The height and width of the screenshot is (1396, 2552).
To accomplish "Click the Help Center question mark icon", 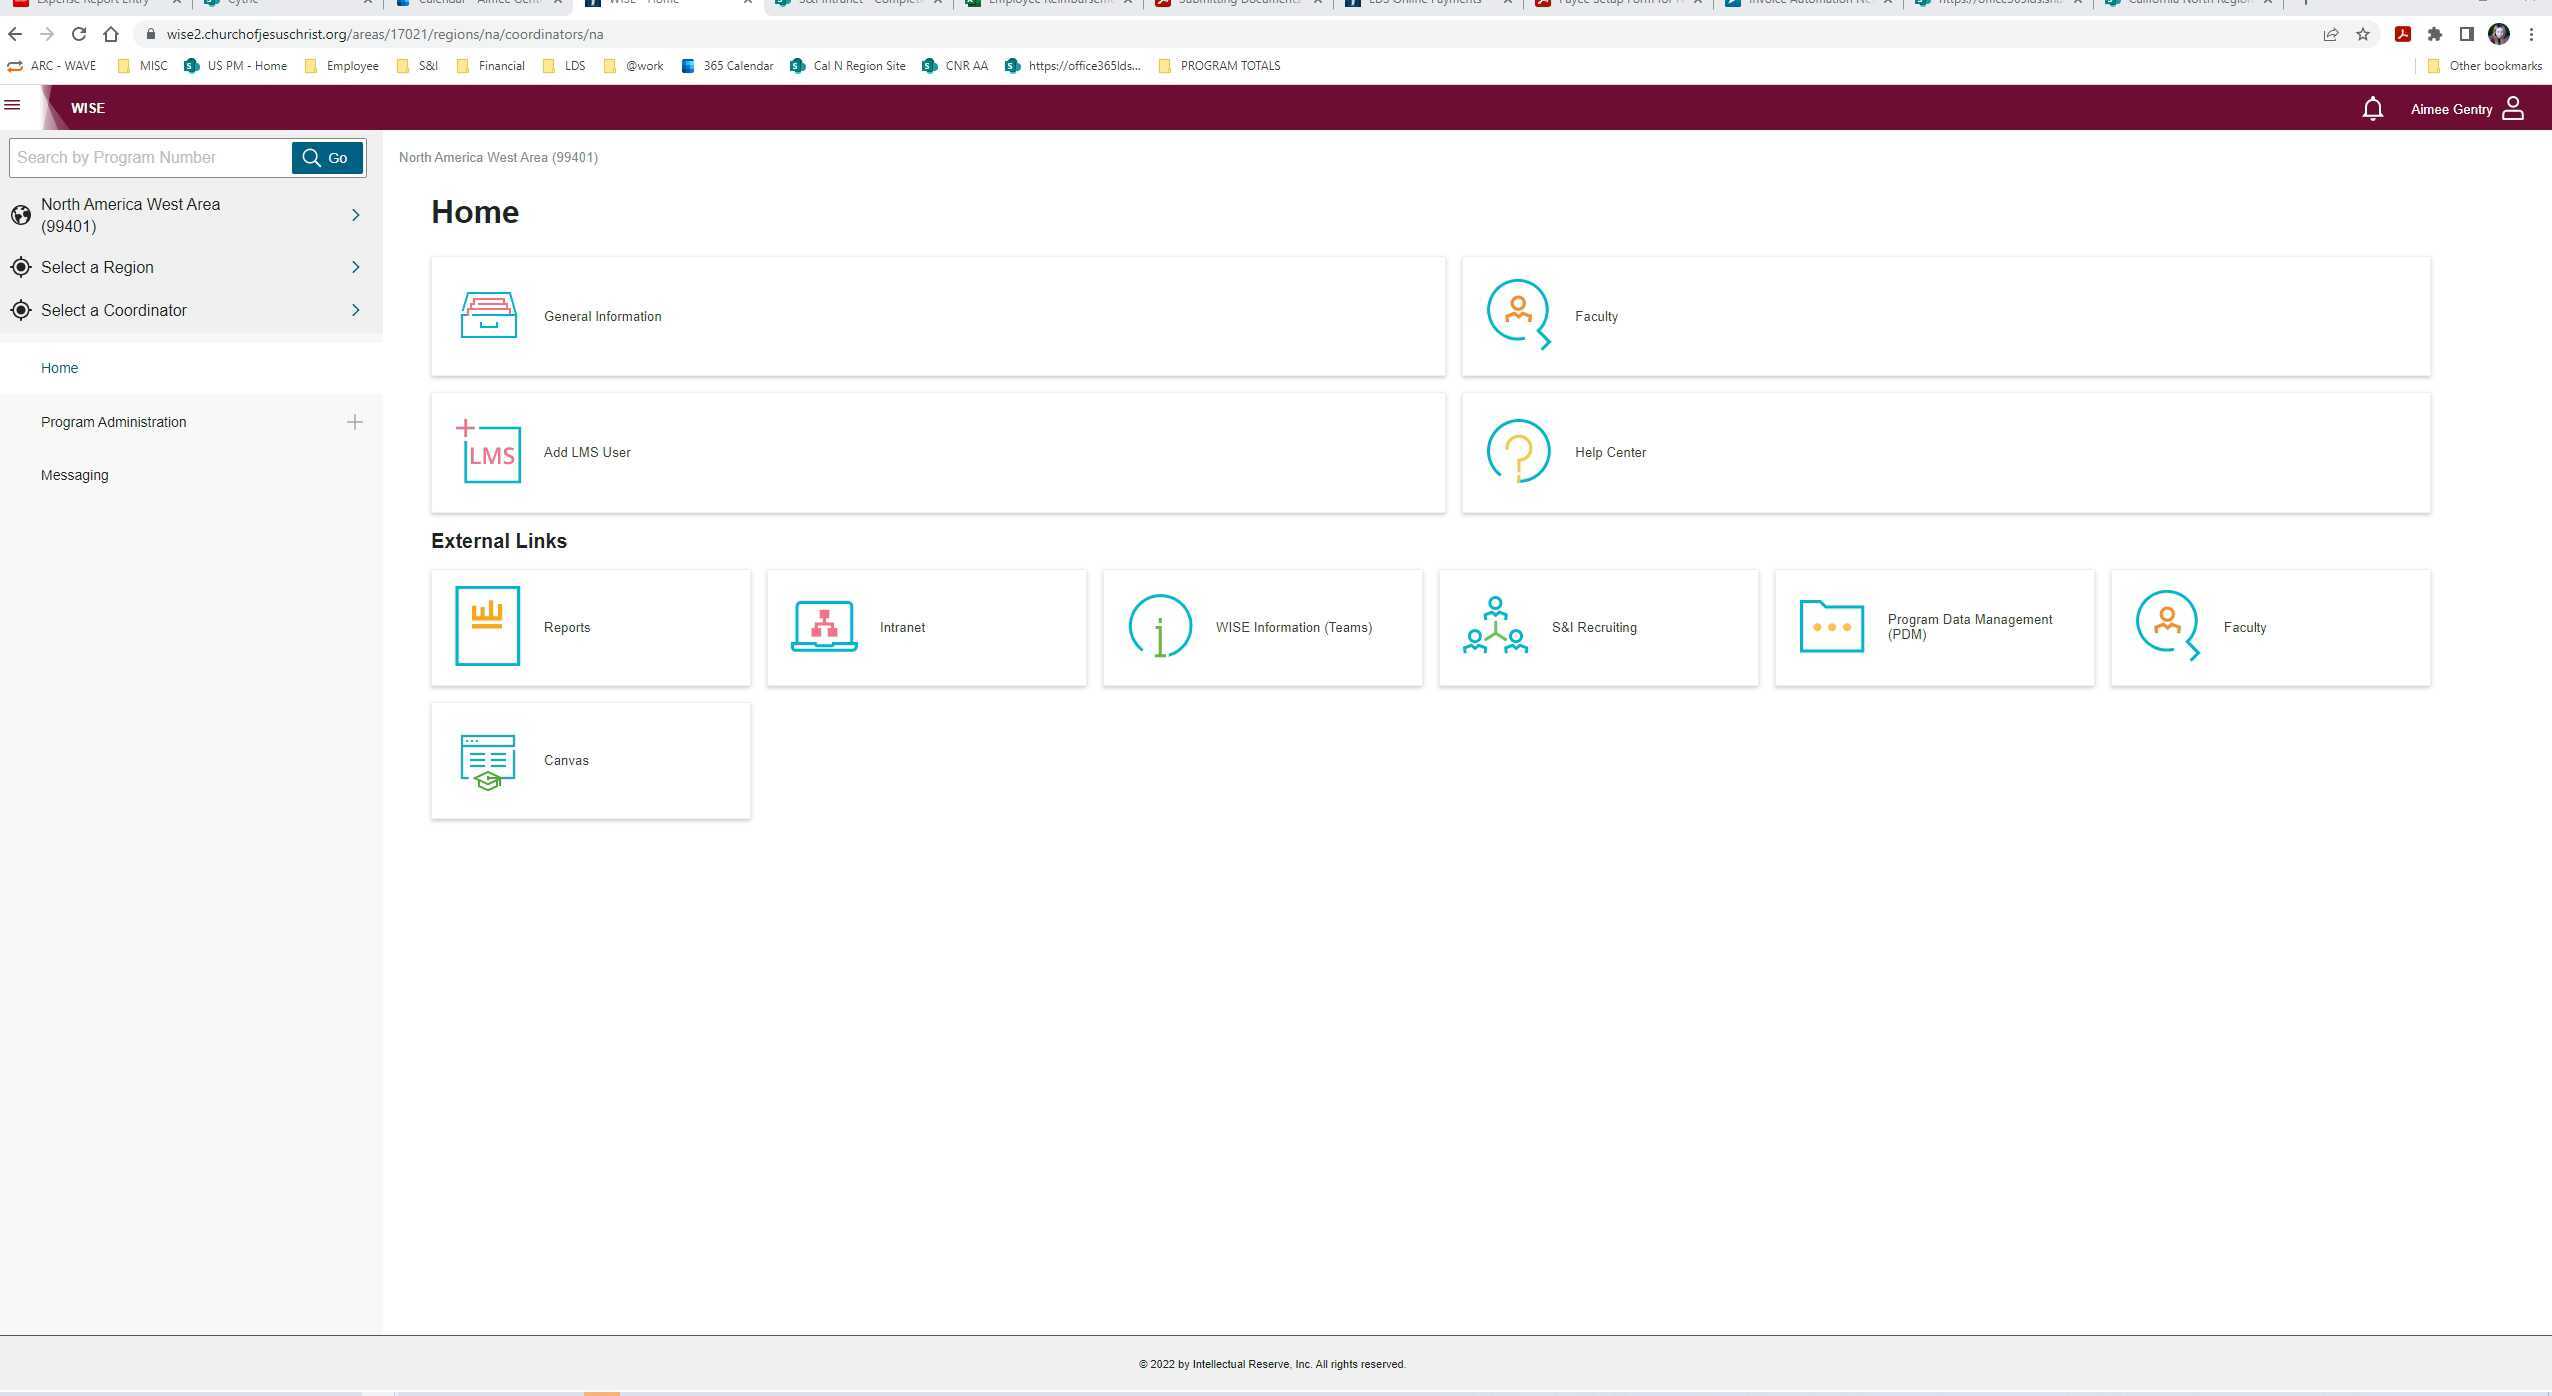I will [1518, 452].
